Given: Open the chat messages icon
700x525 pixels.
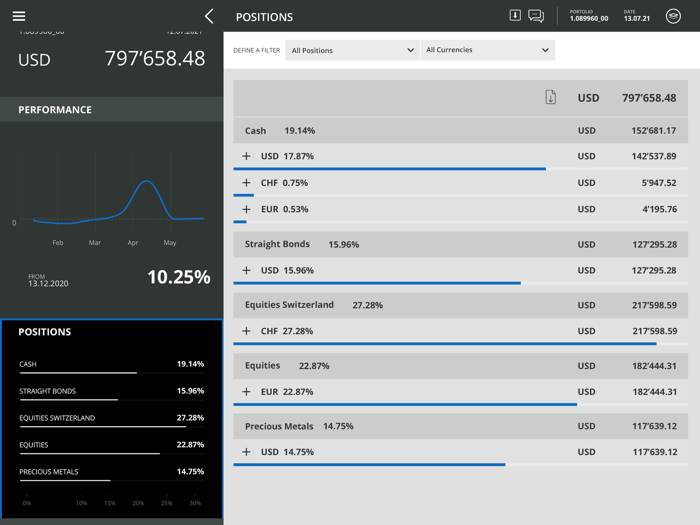Looking at the screenshot, I should click(x=536, y=16).
